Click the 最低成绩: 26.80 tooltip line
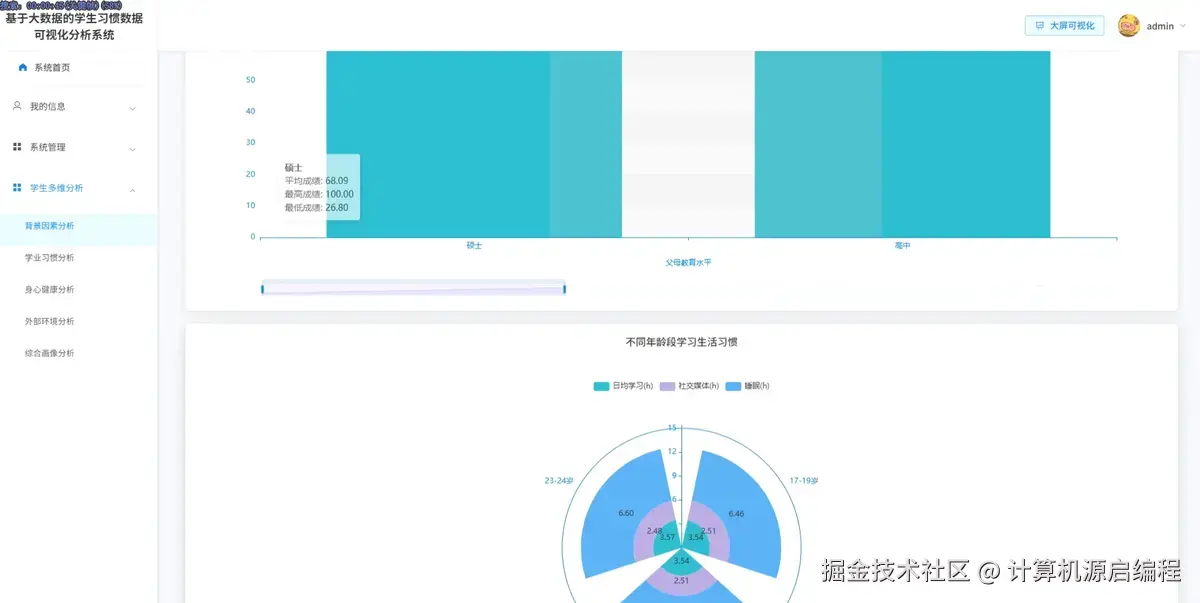The image size is (1200, 603). [317, 208]
